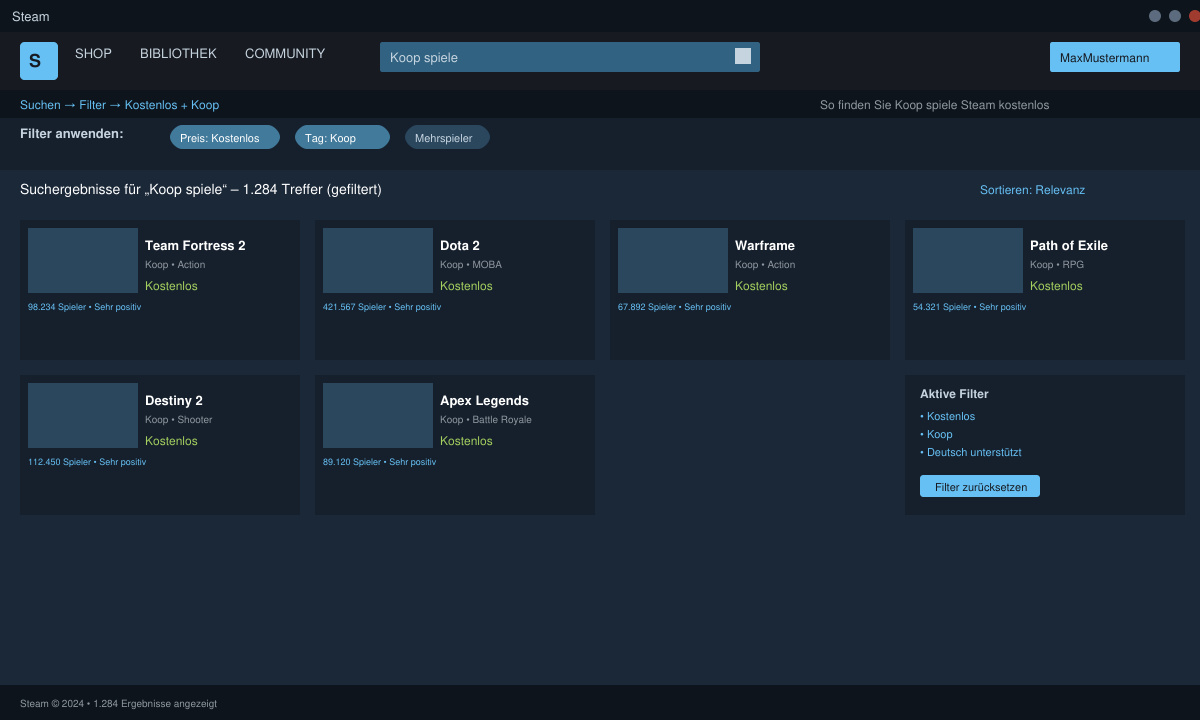Click the search submit square icon
Viewport: 1200px width, 720px height.
(x=743, y=56)
